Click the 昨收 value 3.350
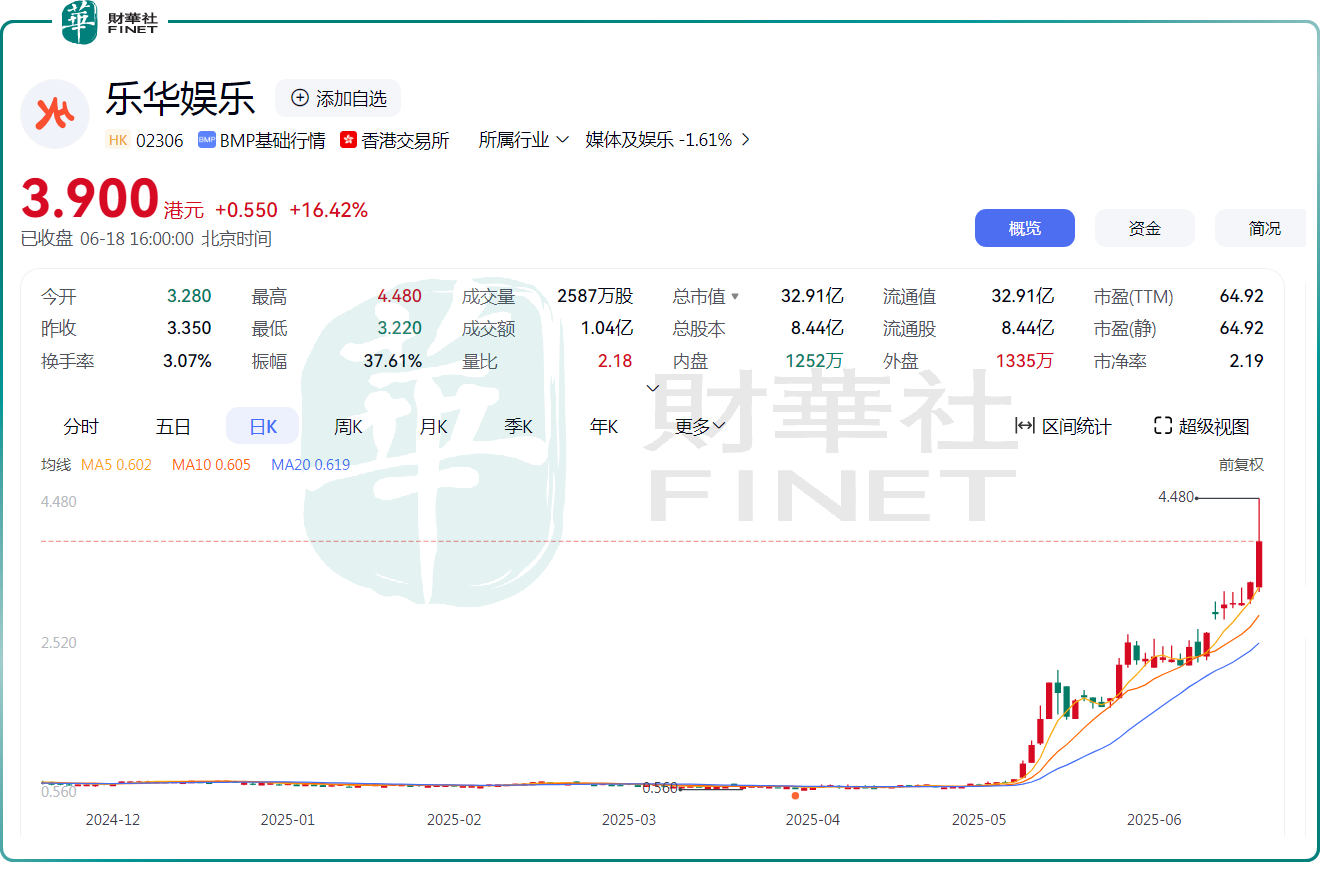This screenshot has width=1320, height=882. [189, 328]
